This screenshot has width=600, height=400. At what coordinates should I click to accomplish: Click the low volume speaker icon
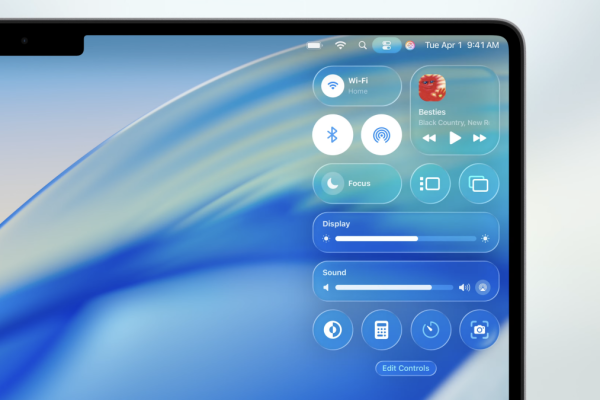pyautogui.click(x=326, y=287)
